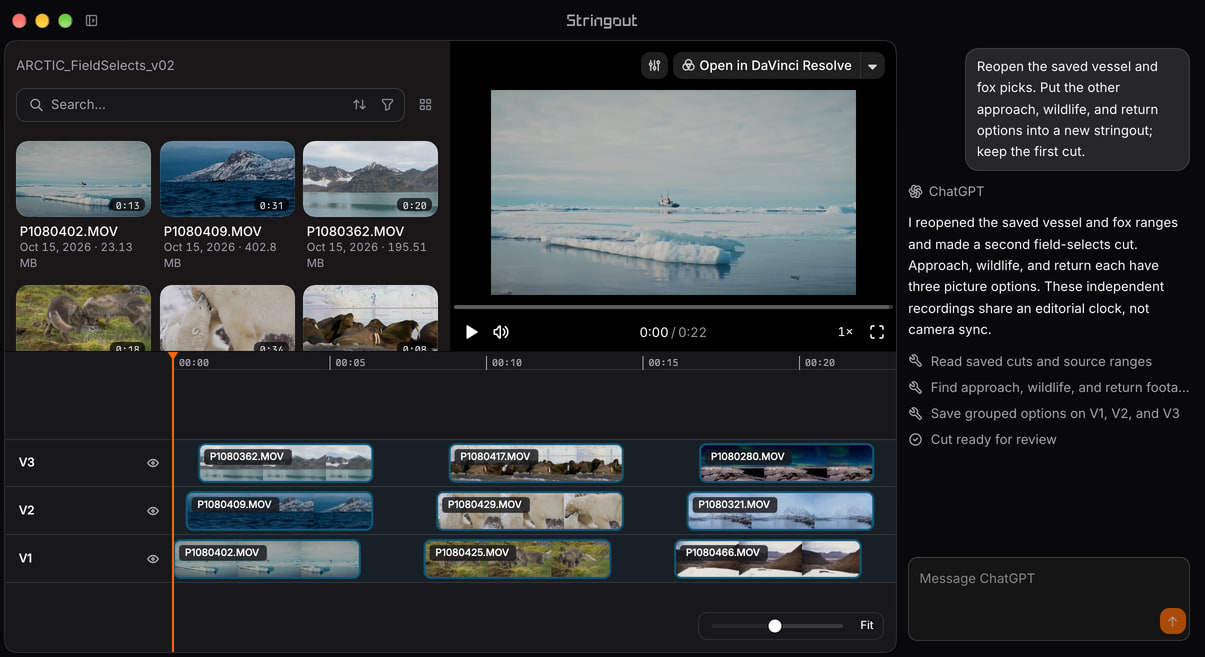The image size is (1205, 657).
Task: Click the 00:20 timeline ruler mark
Action: (820, 363)
